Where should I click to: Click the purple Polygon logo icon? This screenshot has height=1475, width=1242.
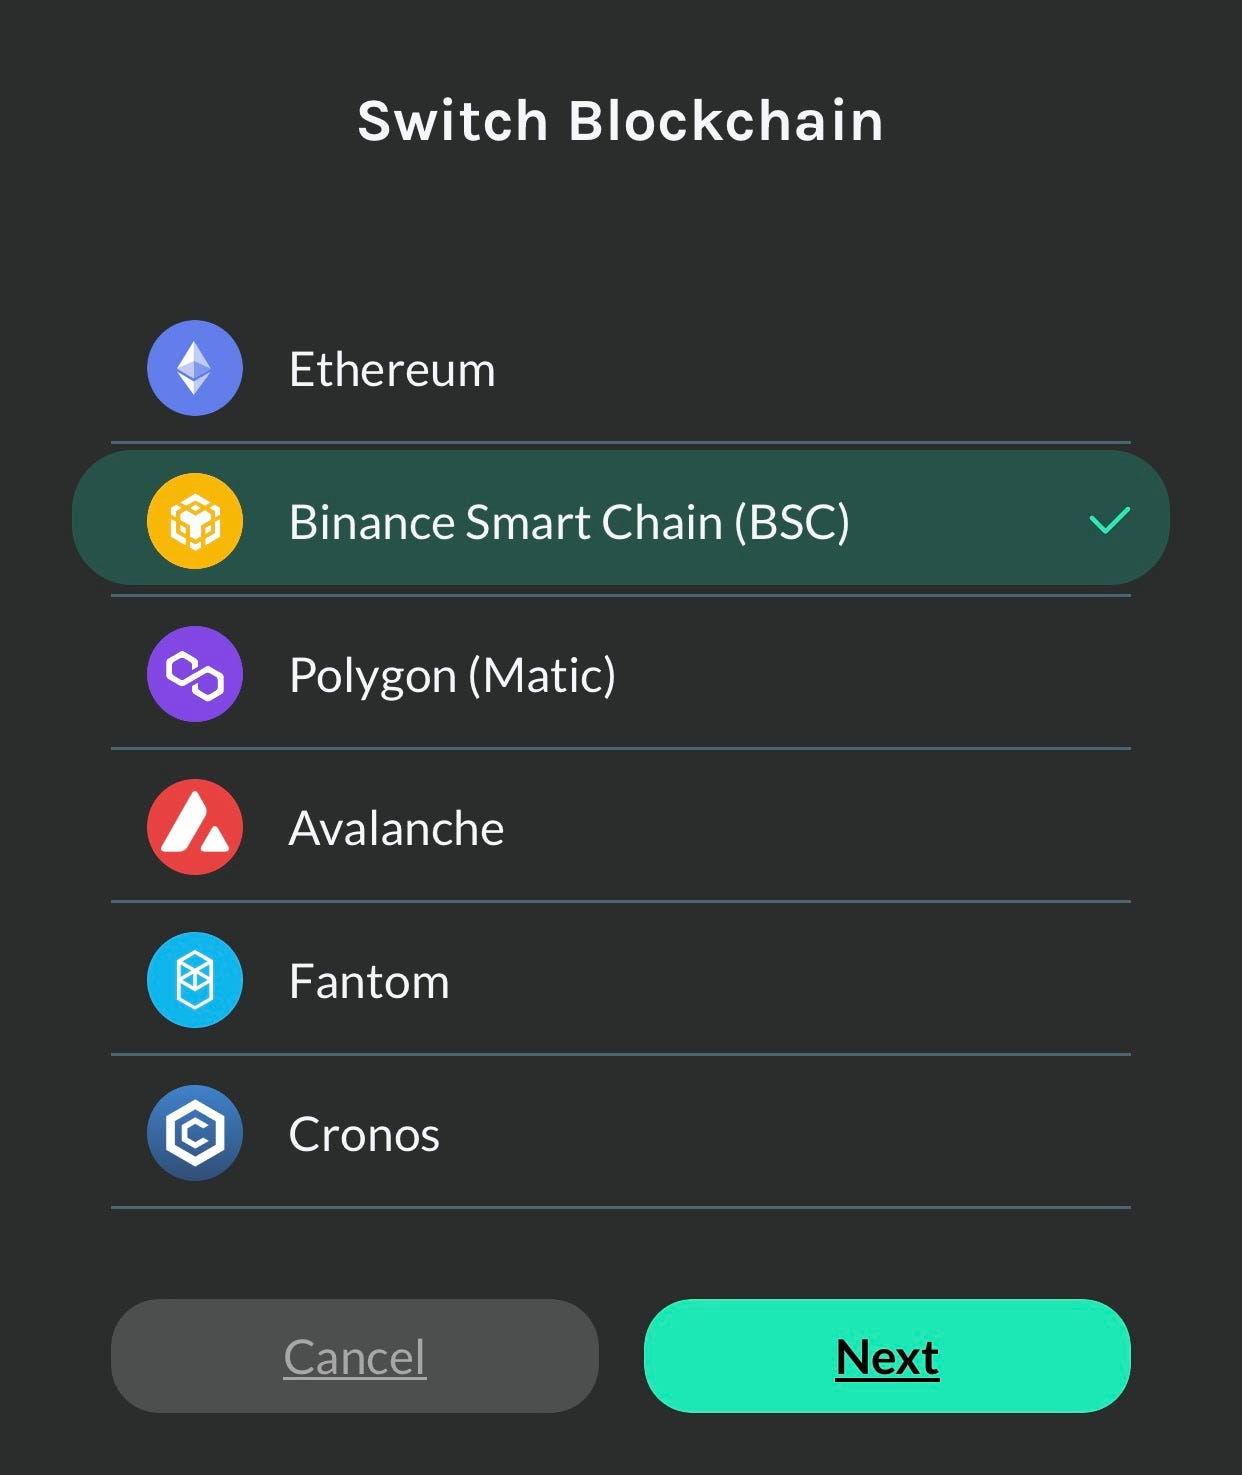click(195, 674)
